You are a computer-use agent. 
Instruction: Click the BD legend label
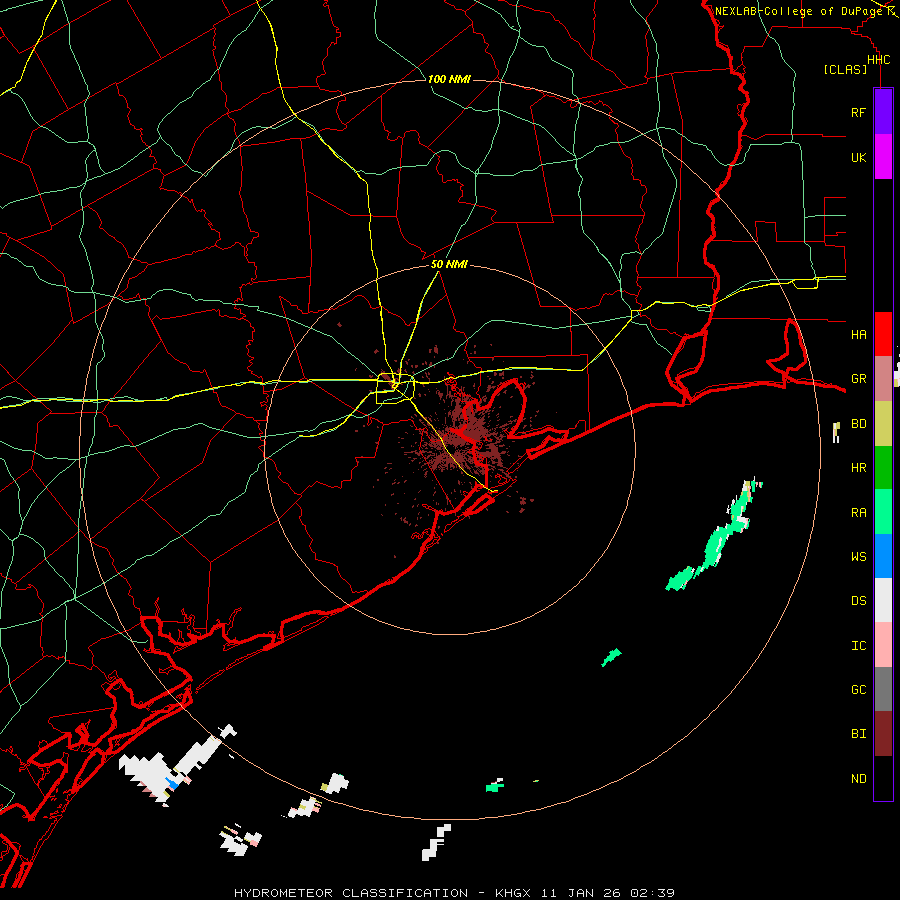858,424
